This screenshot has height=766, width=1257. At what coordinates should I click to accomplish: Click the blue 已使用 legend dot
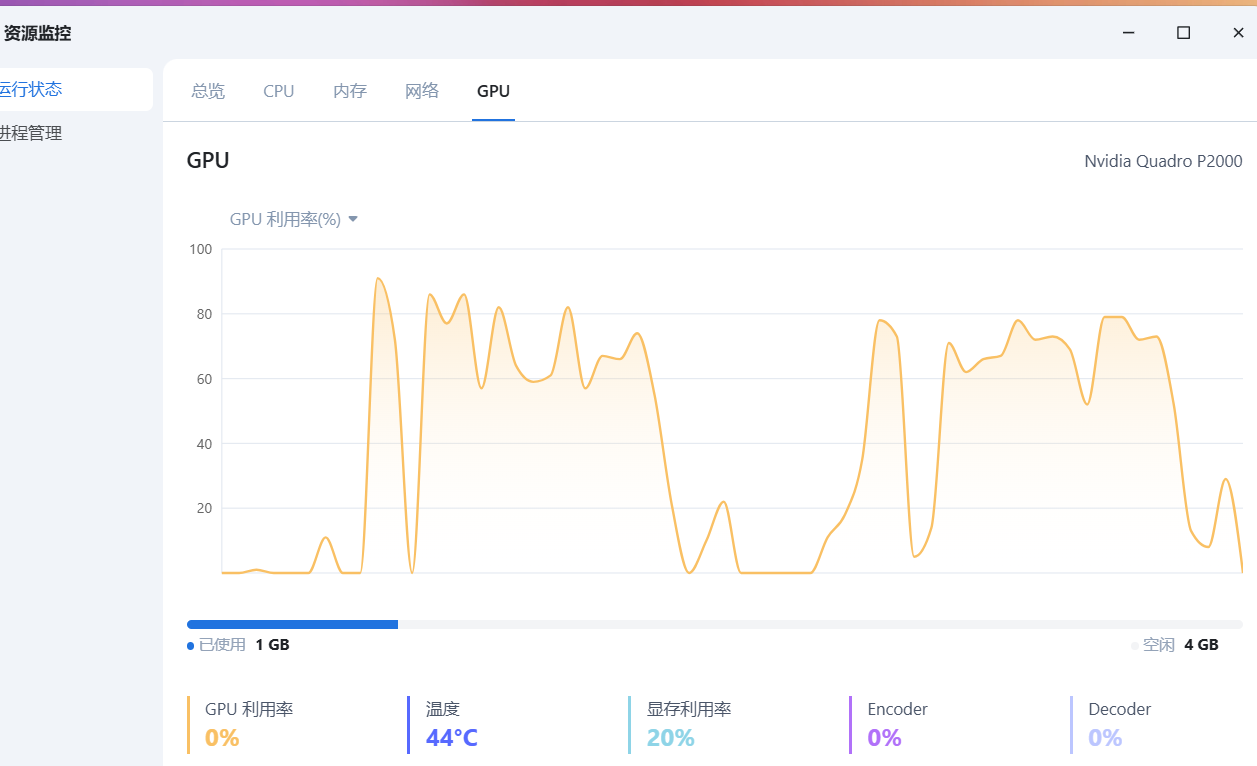[190, 646]
